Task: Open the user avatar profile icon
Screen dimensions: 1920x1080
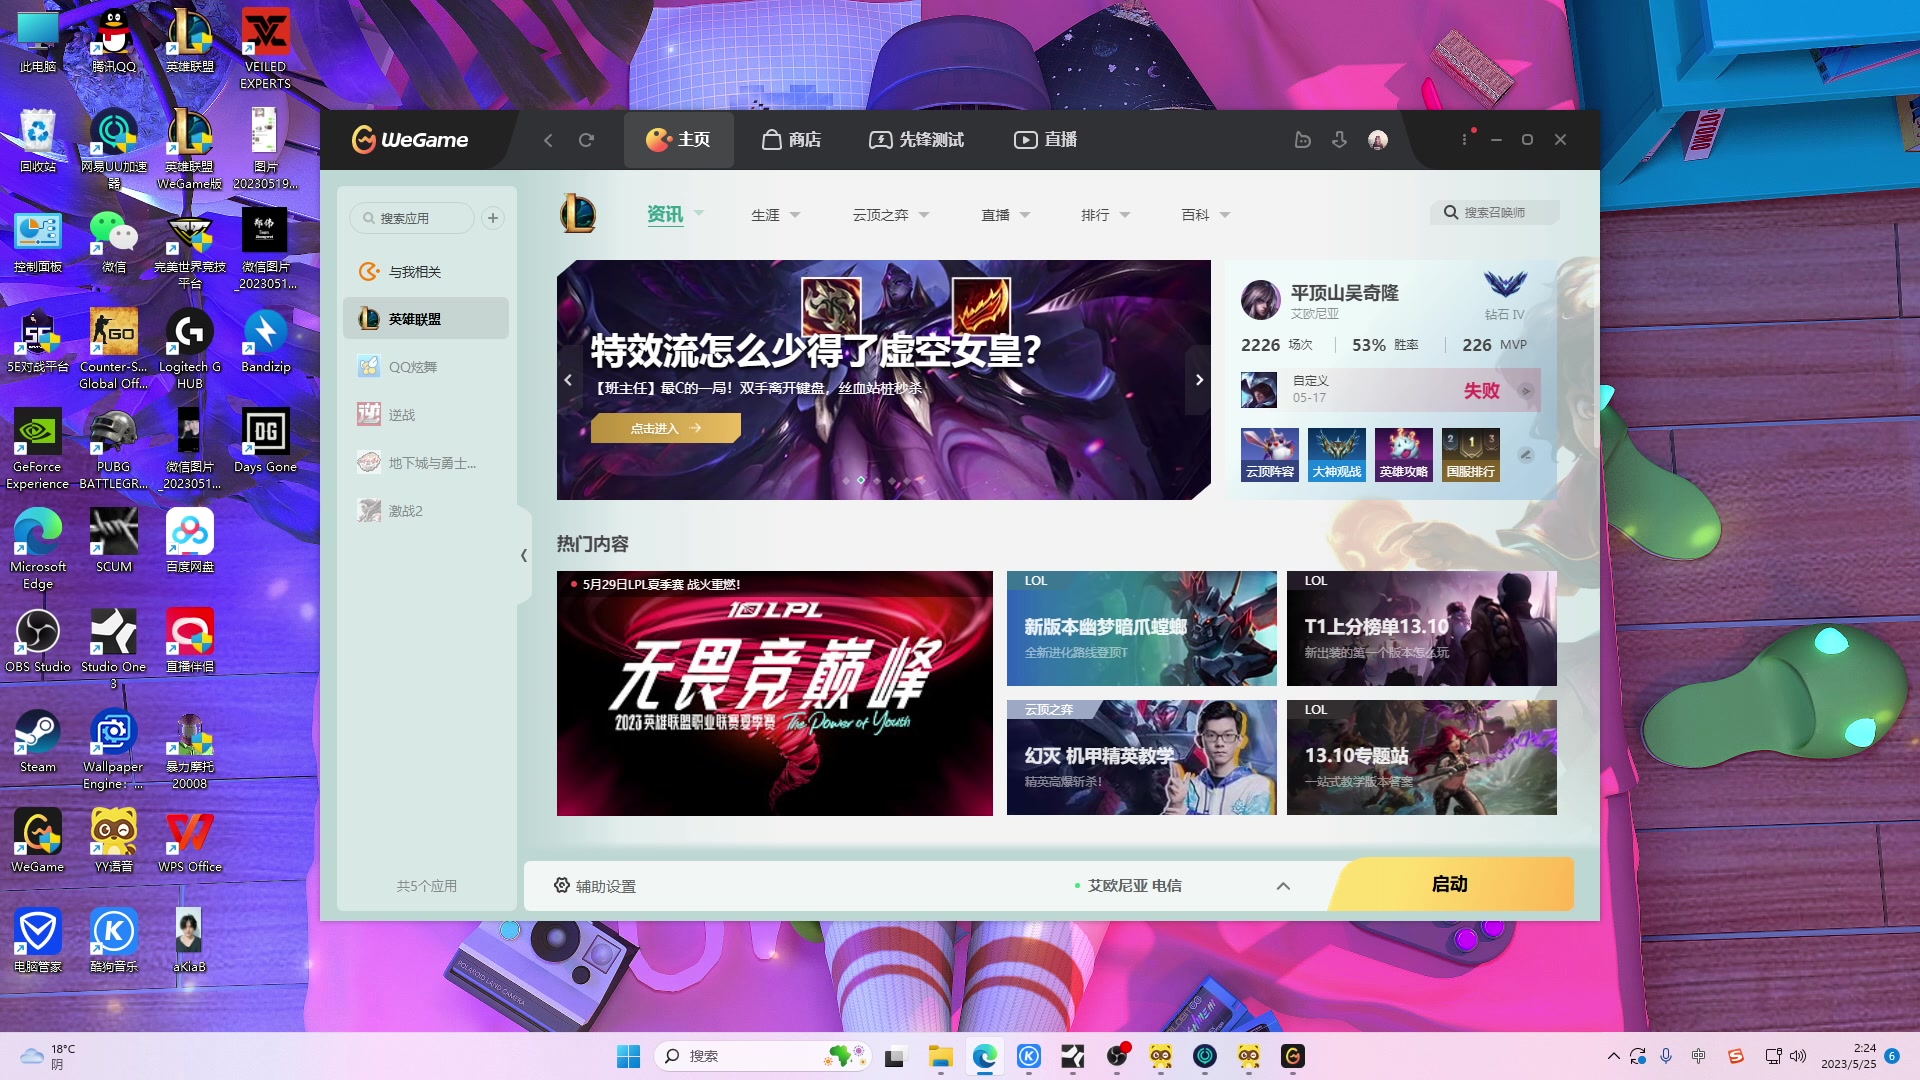Action: pos(1378,140)
